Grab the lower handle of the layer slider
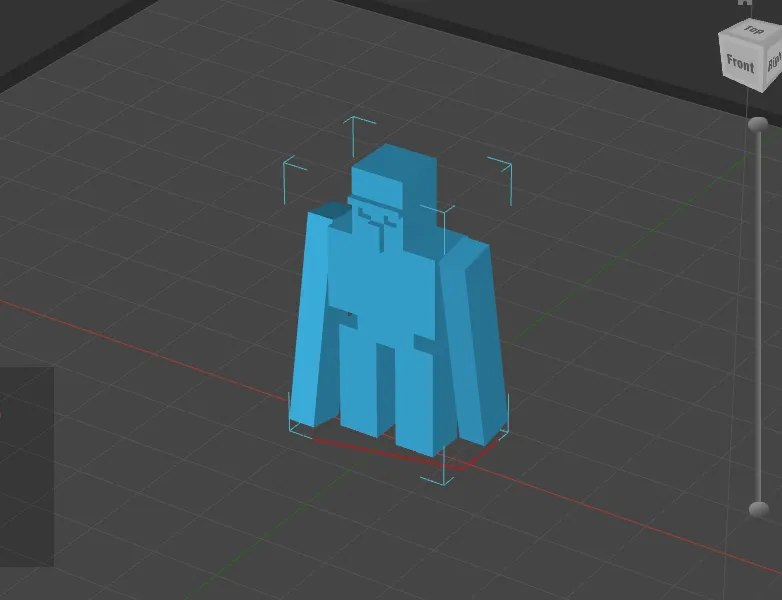This screenshot has width=782, height=600. pyautogui.click(x=759, y=509)
